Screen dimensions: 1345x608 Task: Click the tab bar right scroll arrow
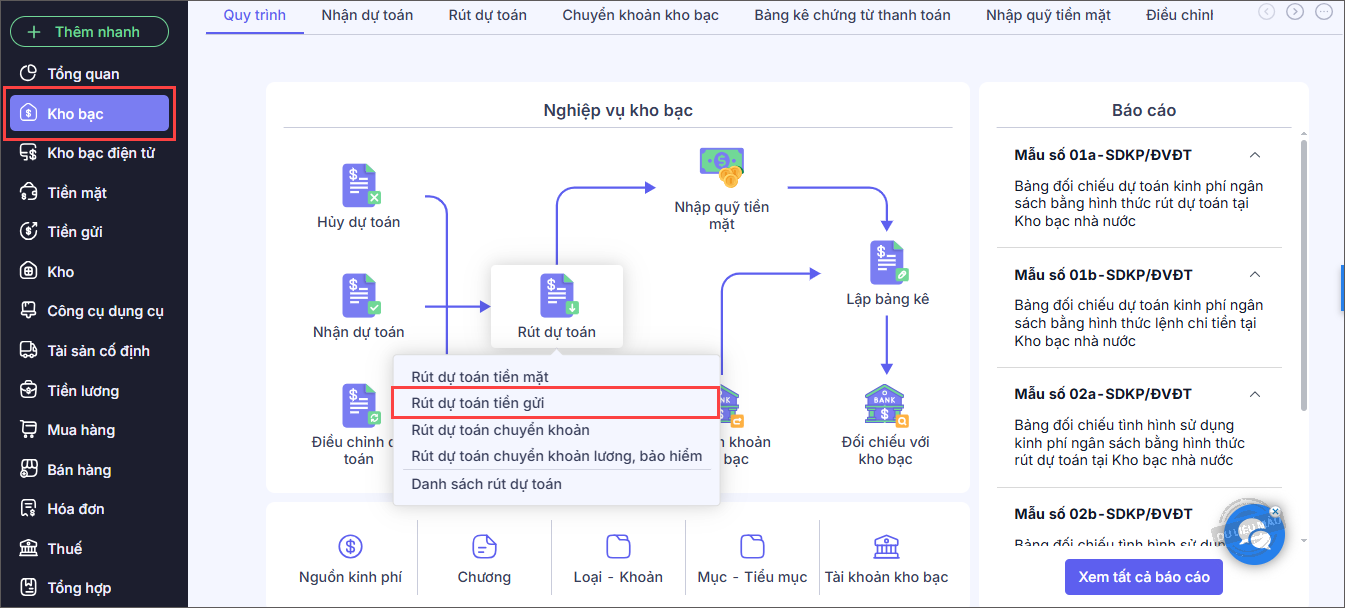pyautogui.click(x=1295, y=12)
